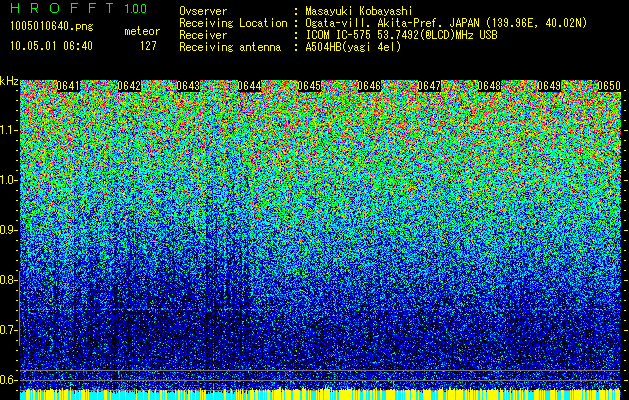Click the 0.7 kHz axis label

[9, 330]
